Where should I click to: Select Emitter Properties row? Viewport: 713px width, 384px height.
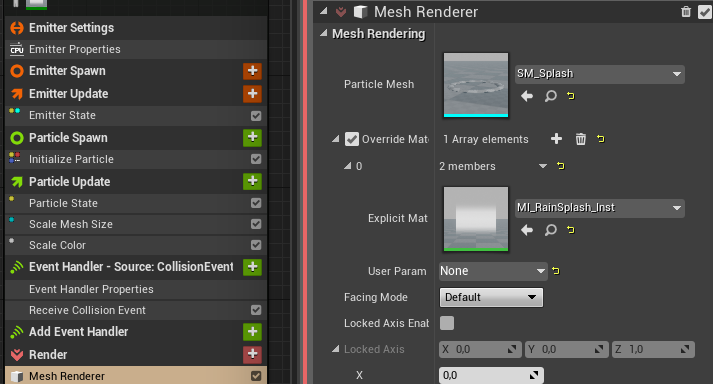pos(136,49)
